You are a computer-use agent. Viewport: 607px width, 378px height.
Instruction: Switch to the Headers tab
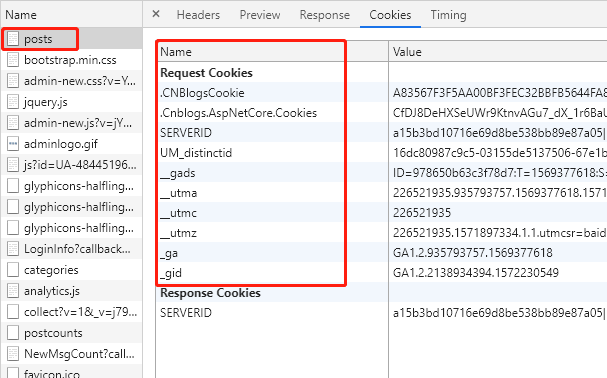pos(198,15)
